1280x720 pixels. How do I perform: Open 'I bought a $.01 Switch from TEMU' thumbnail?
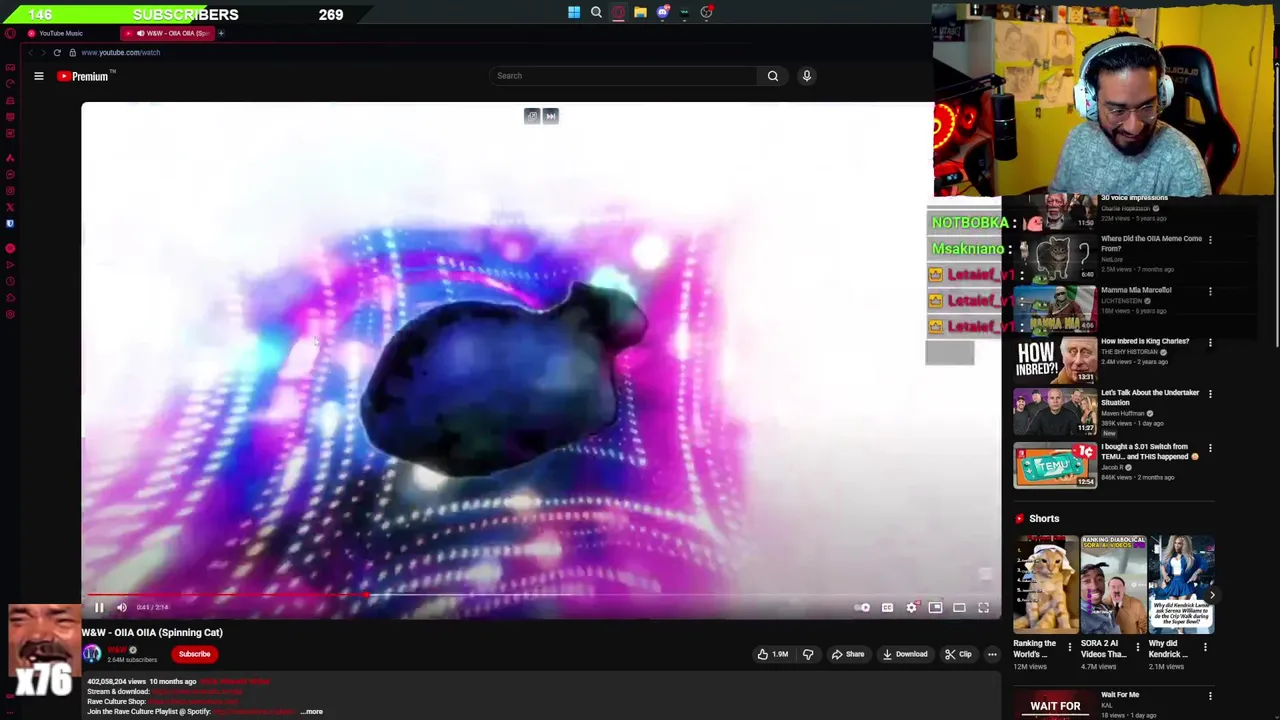coord(1054,465)
